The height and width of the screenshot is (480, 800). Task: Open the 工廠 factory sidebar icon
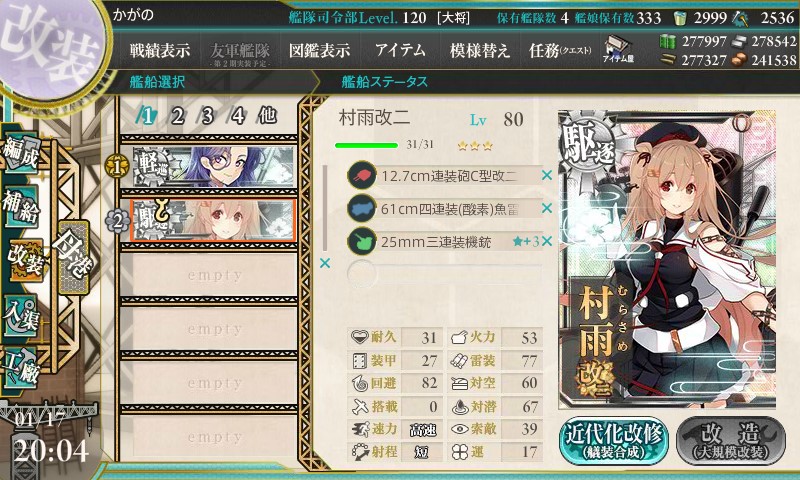21,368
